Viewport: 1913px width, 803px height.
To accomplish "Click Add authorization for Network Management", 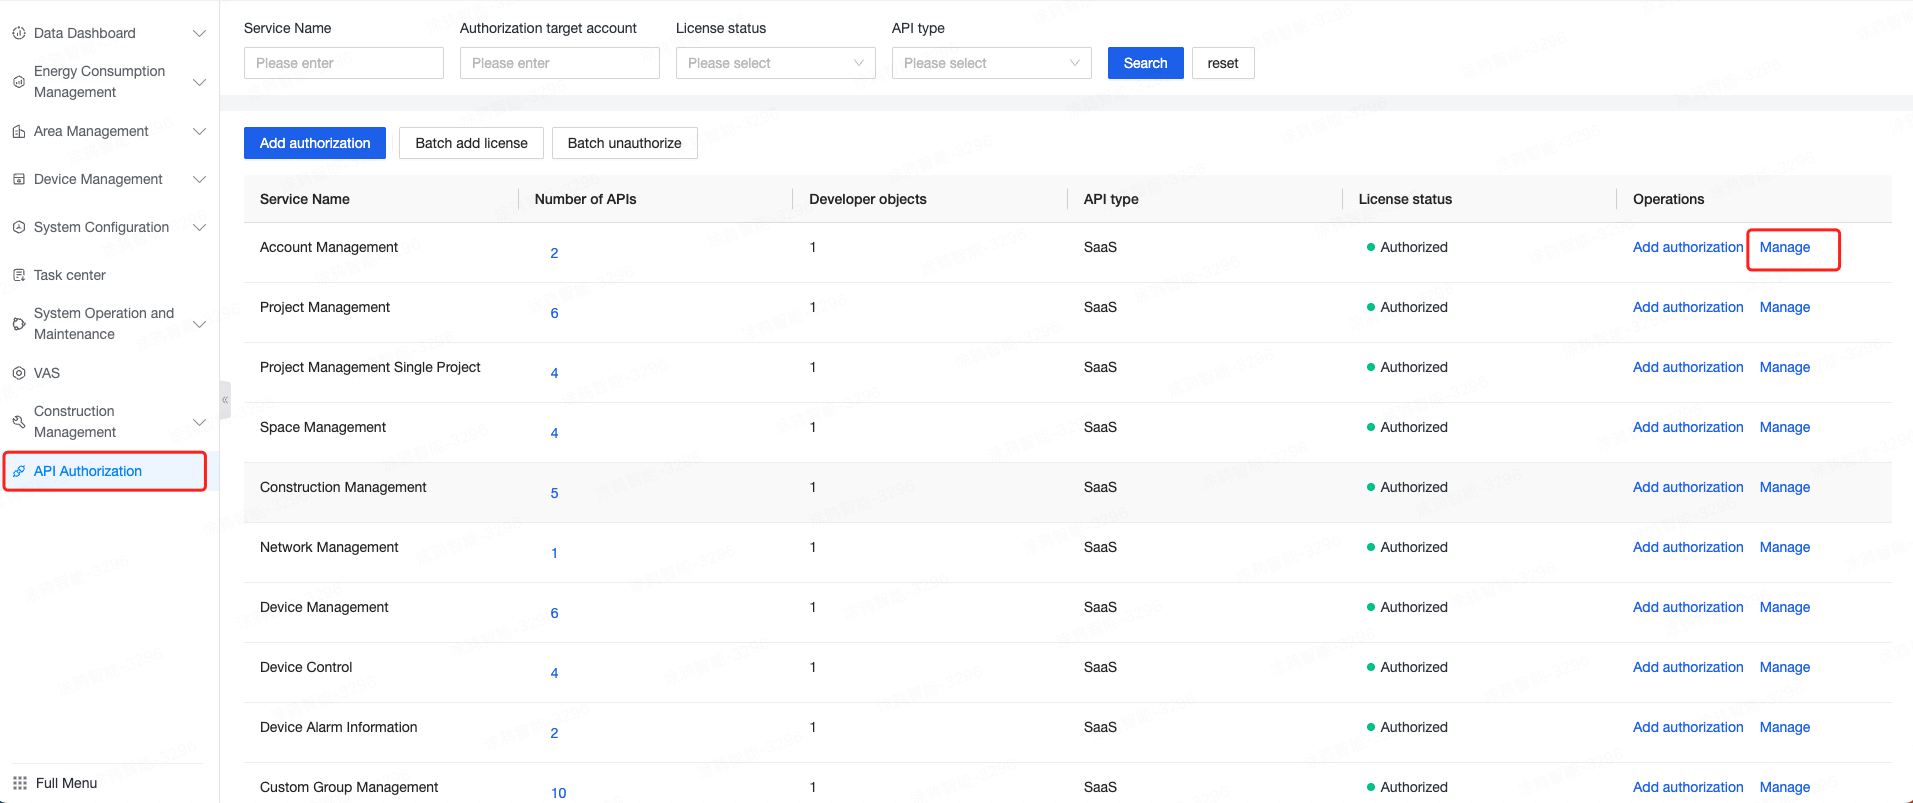I will tap(1688, 547).
